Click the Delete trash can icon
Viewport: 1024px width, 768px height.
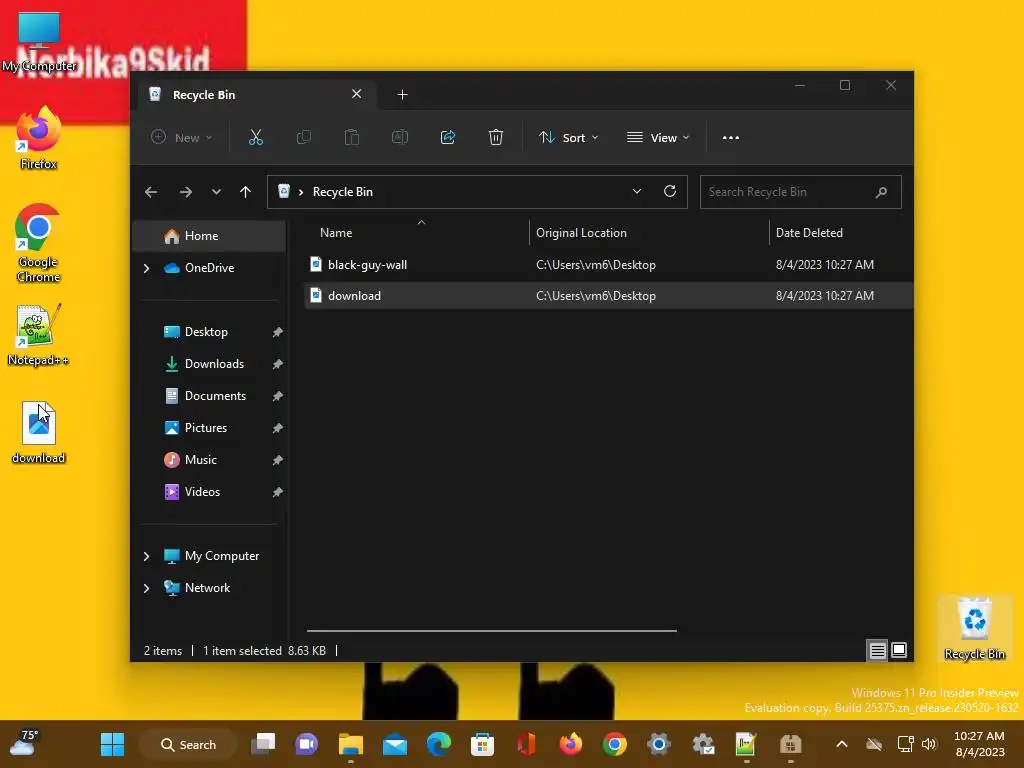496,138
